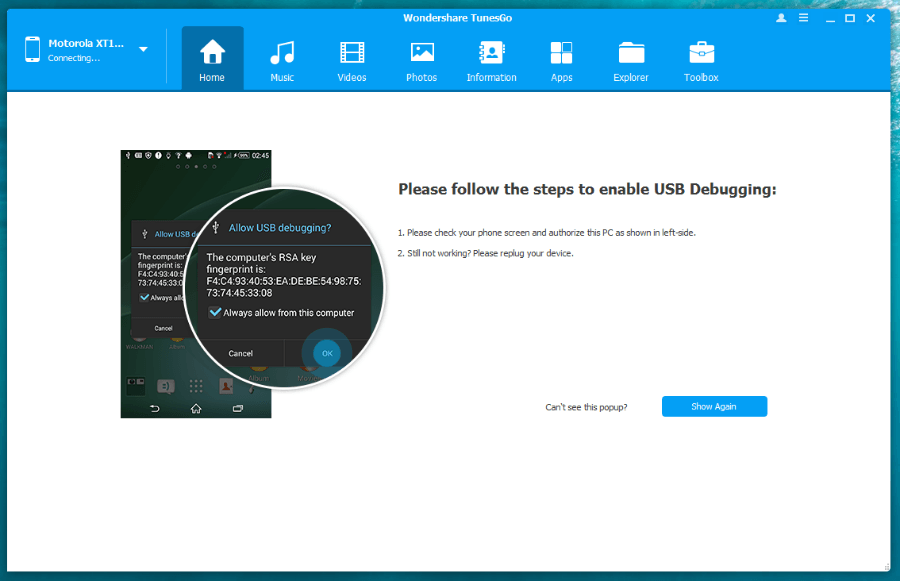900x581 pixels.
Task: Open the Videos tab
Action: click(352, 59)
